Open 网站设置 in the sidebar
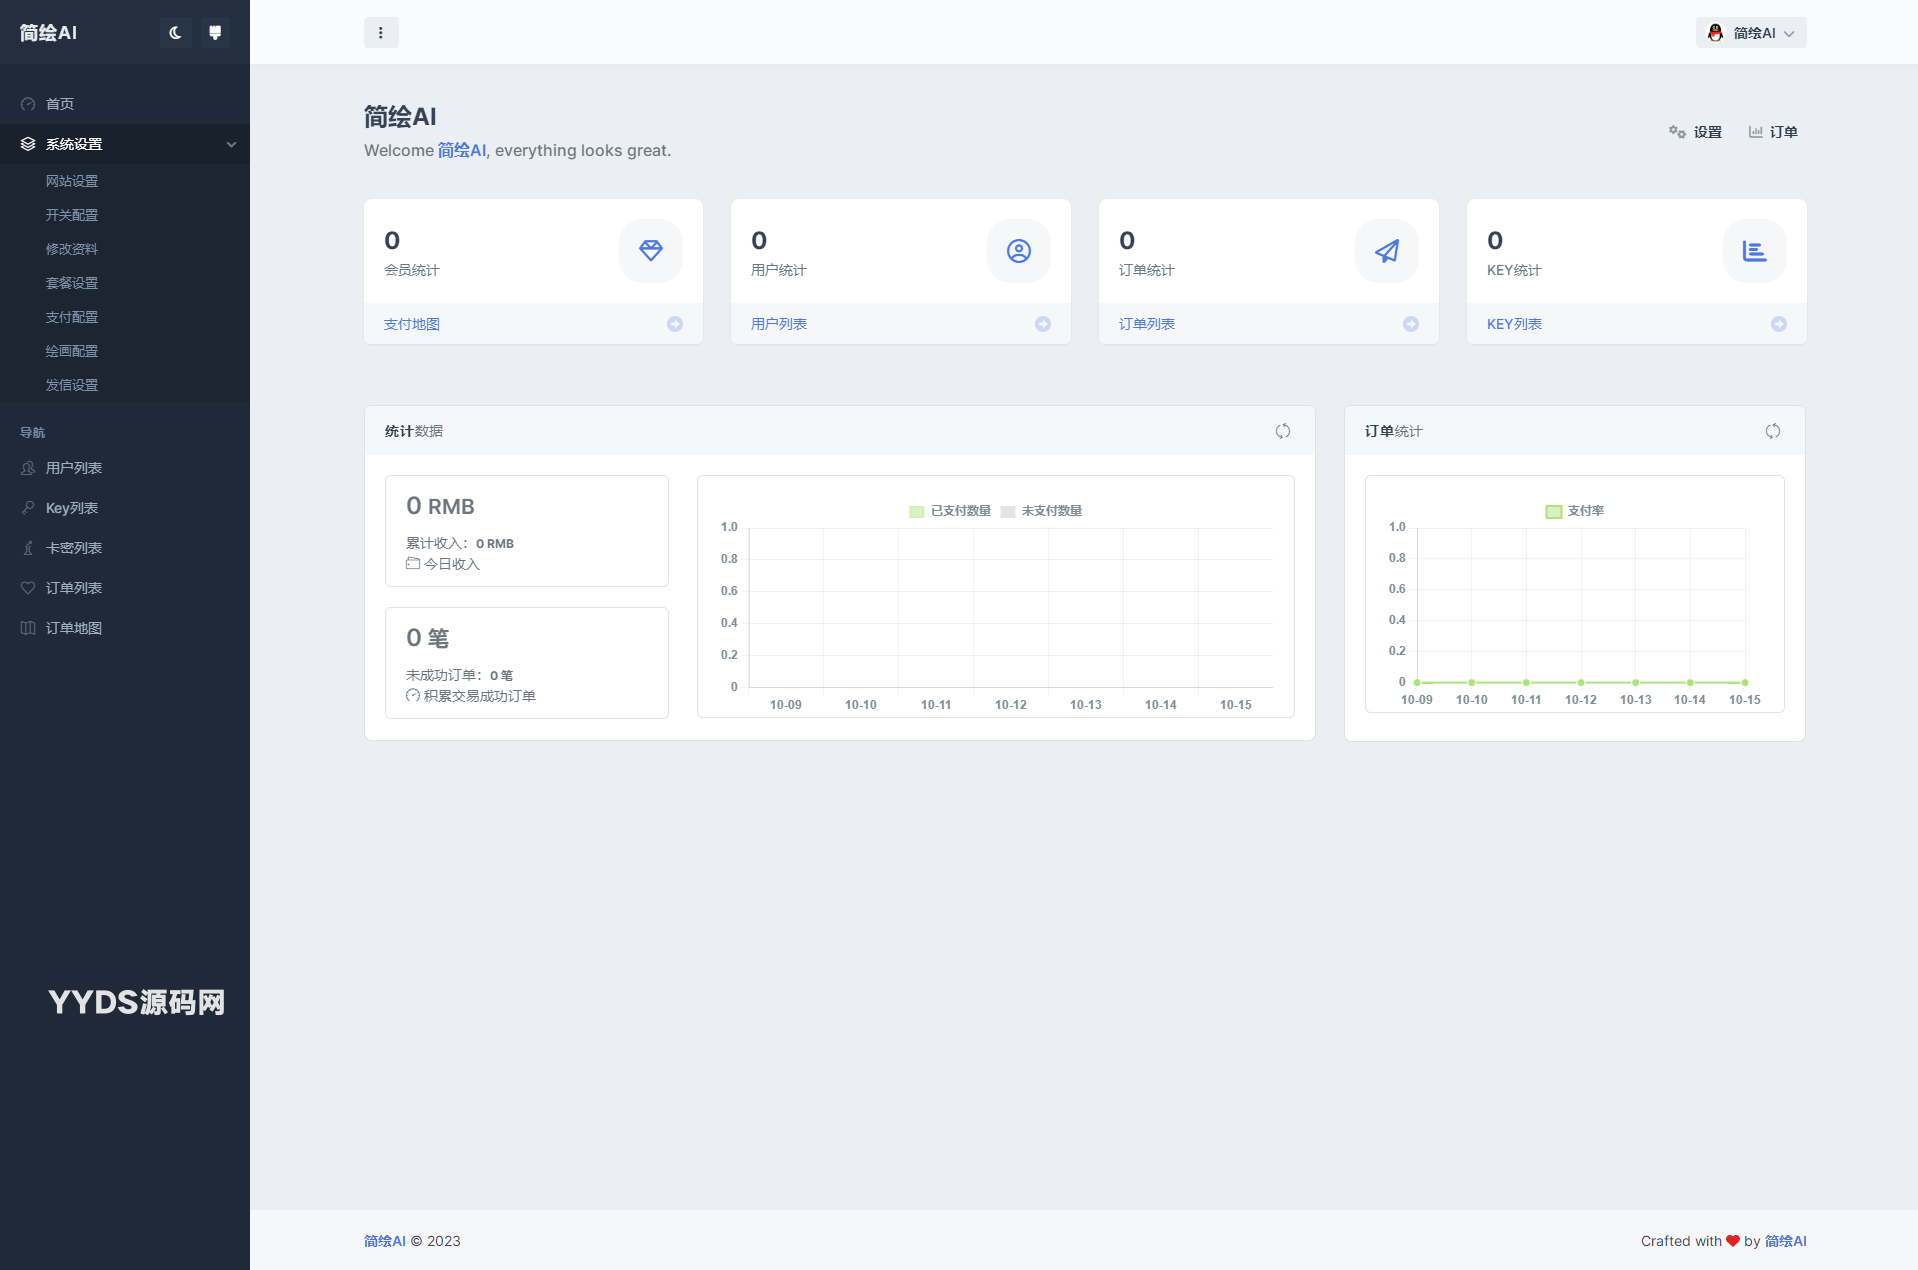This screenshot has height=1270, width=1918. 72,181
